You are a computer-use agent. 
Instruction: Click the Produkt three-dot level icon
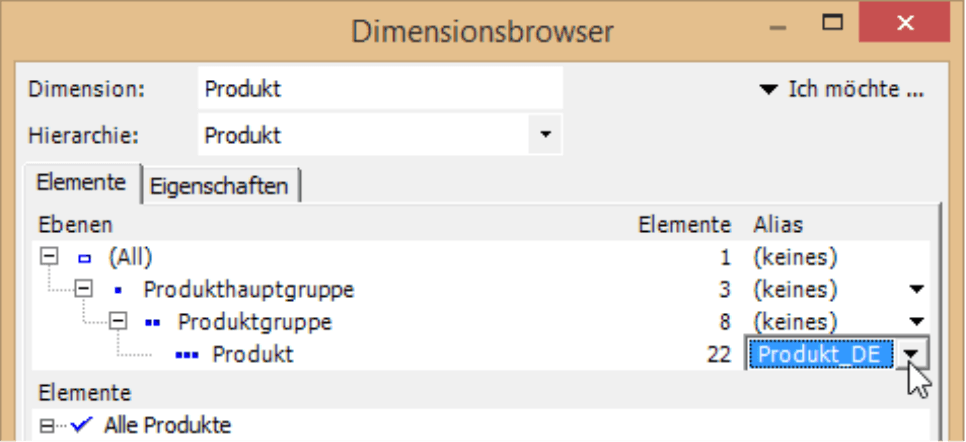[x=185, y=355]
